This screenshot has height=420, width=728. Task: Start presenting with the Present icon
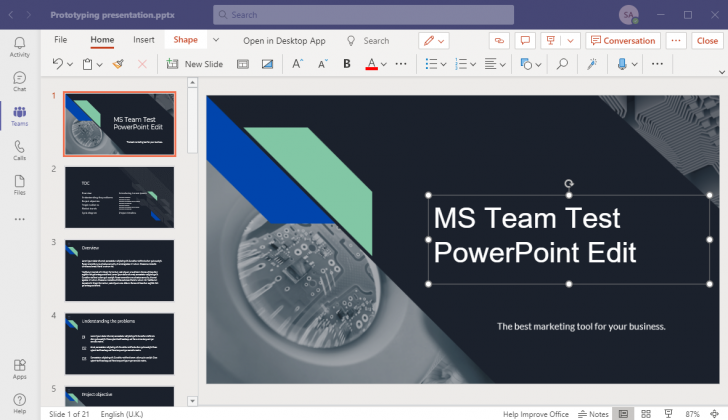(x=551, y=41)
